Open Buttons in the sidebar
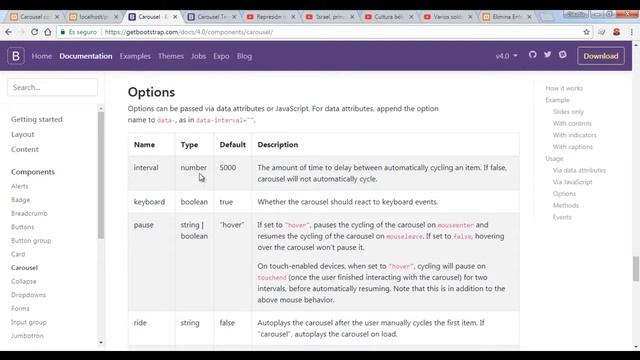Image resolution: width=640 pixels, height=360 pixels. point(22,227)
